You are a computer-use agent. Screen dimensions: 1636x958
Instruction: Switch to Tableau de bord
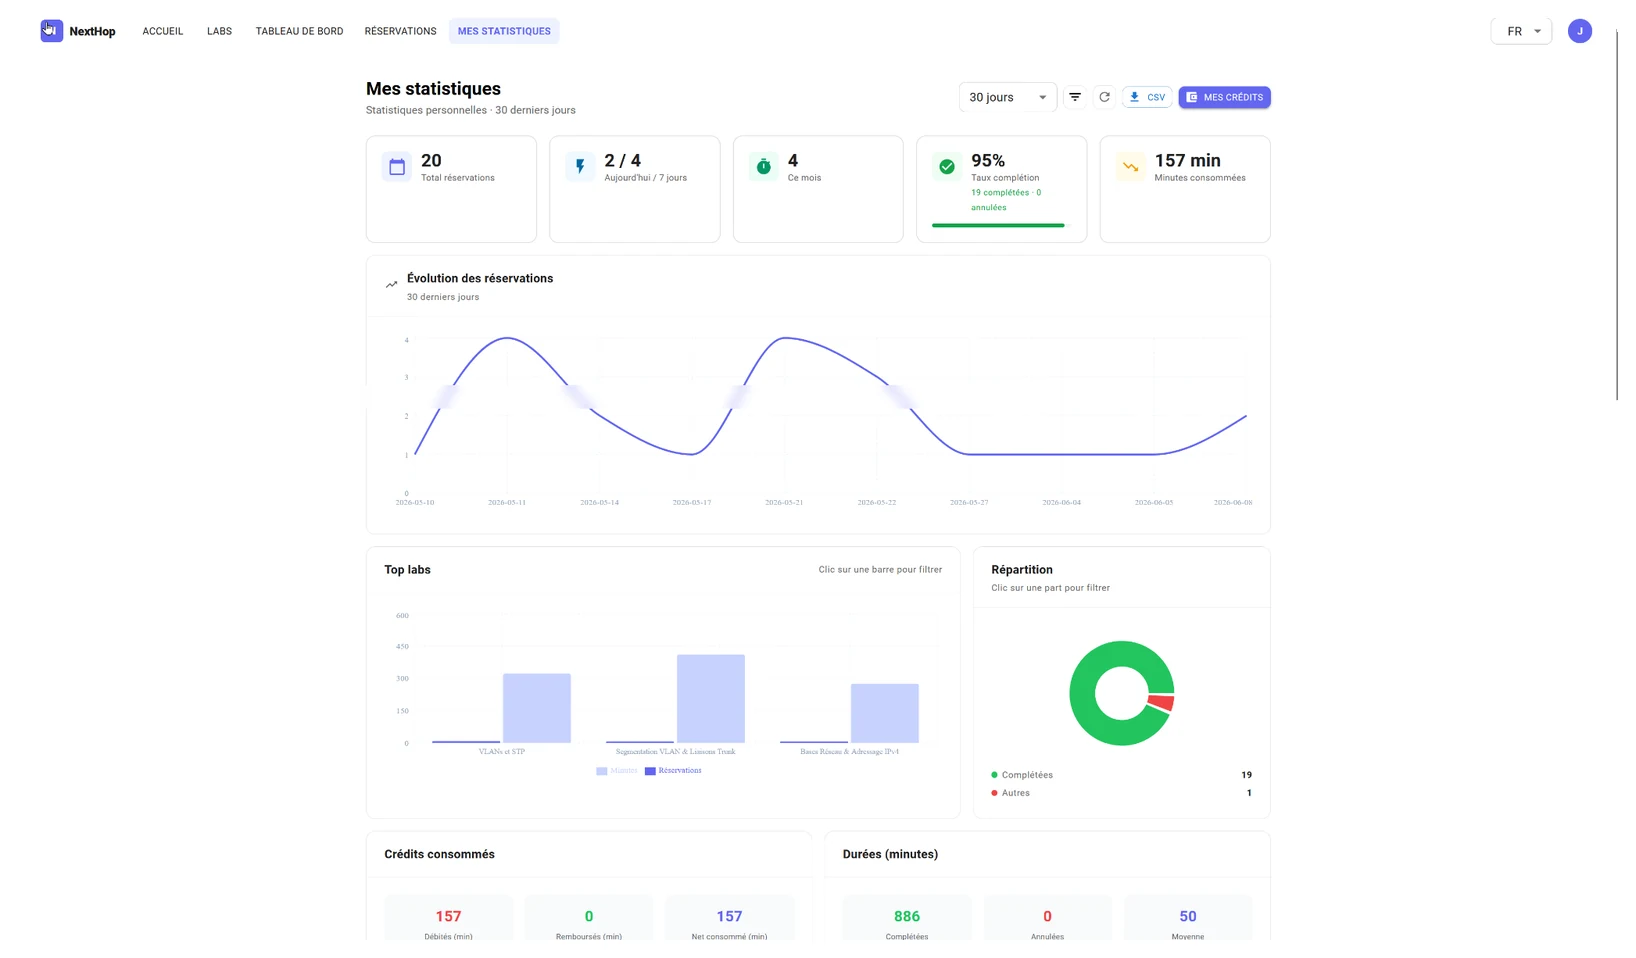click(x=299, y=31)
